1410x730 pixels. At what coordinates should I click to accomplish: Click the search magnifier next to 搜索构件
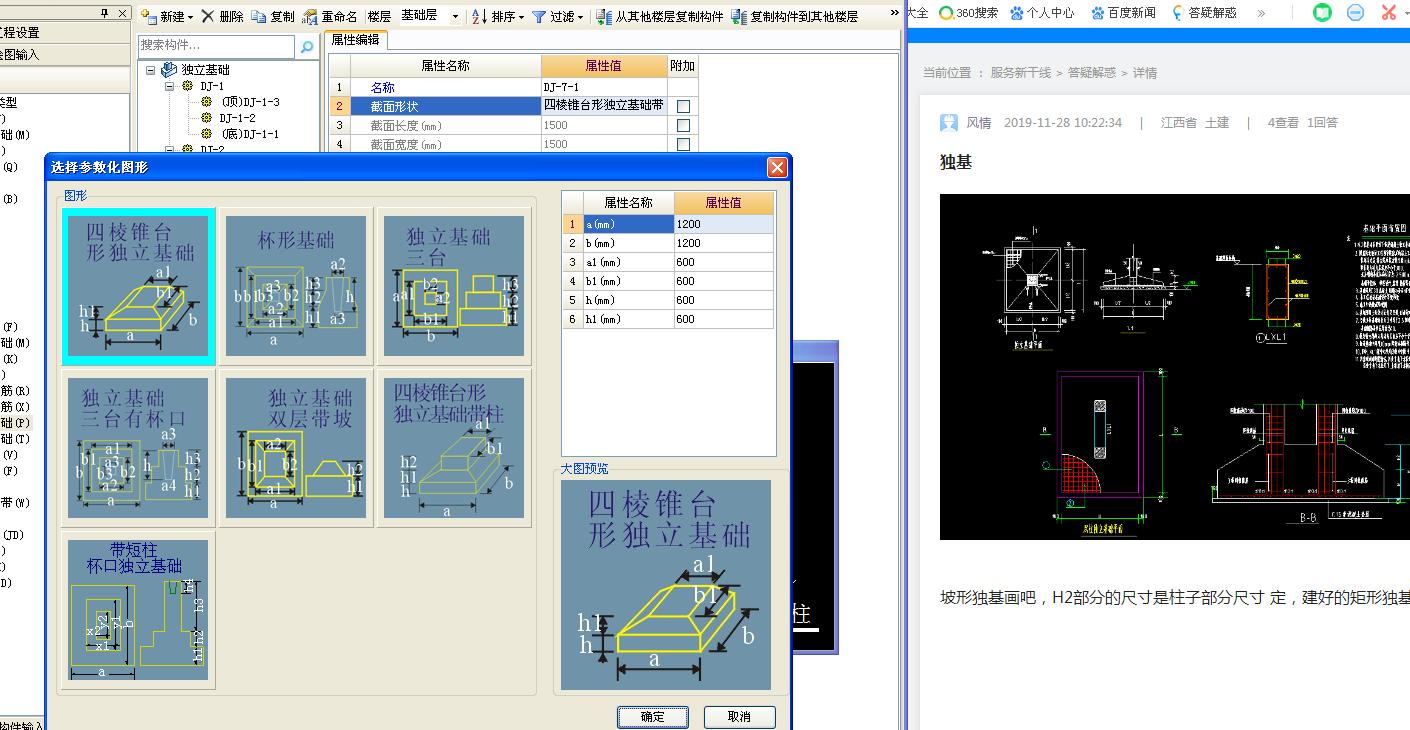coord(306,46)
